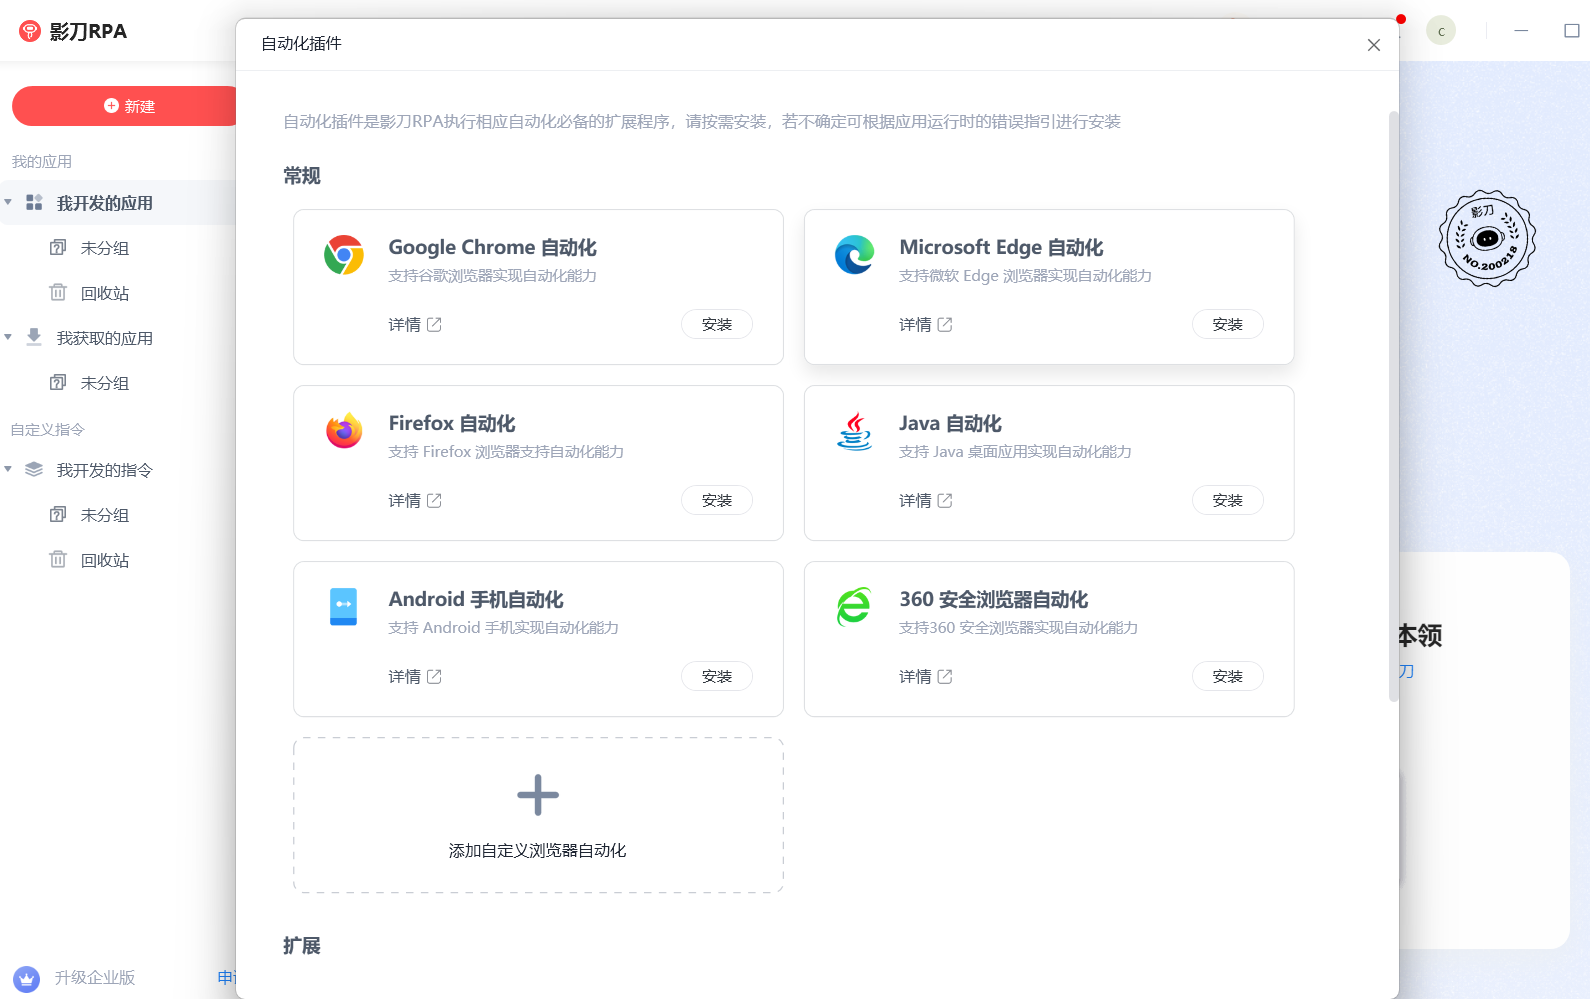The image size is (1590, 999).
Task: Click the Android phone icon
Action: click(344, 607)
